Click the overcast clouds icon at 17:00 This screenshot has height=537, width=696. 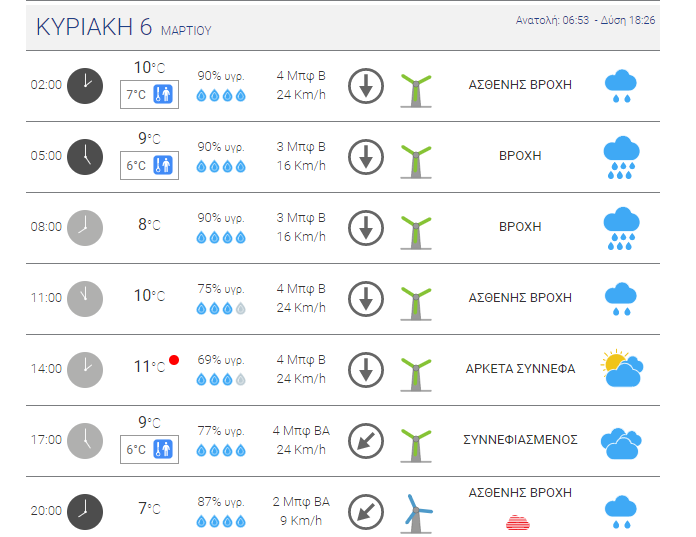pyautogui.click(x=621, y=443)
